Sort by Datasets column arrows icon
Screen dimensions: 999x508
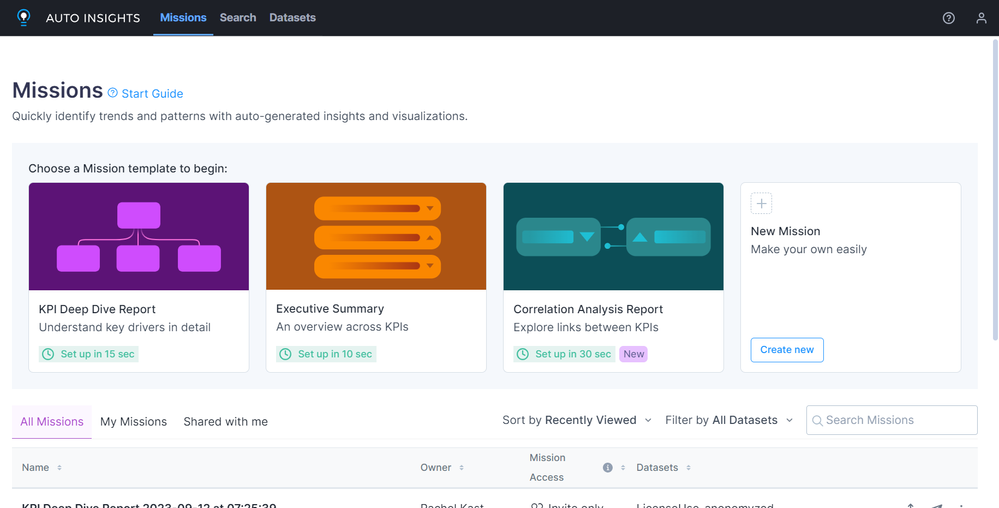tap(688, 468)
